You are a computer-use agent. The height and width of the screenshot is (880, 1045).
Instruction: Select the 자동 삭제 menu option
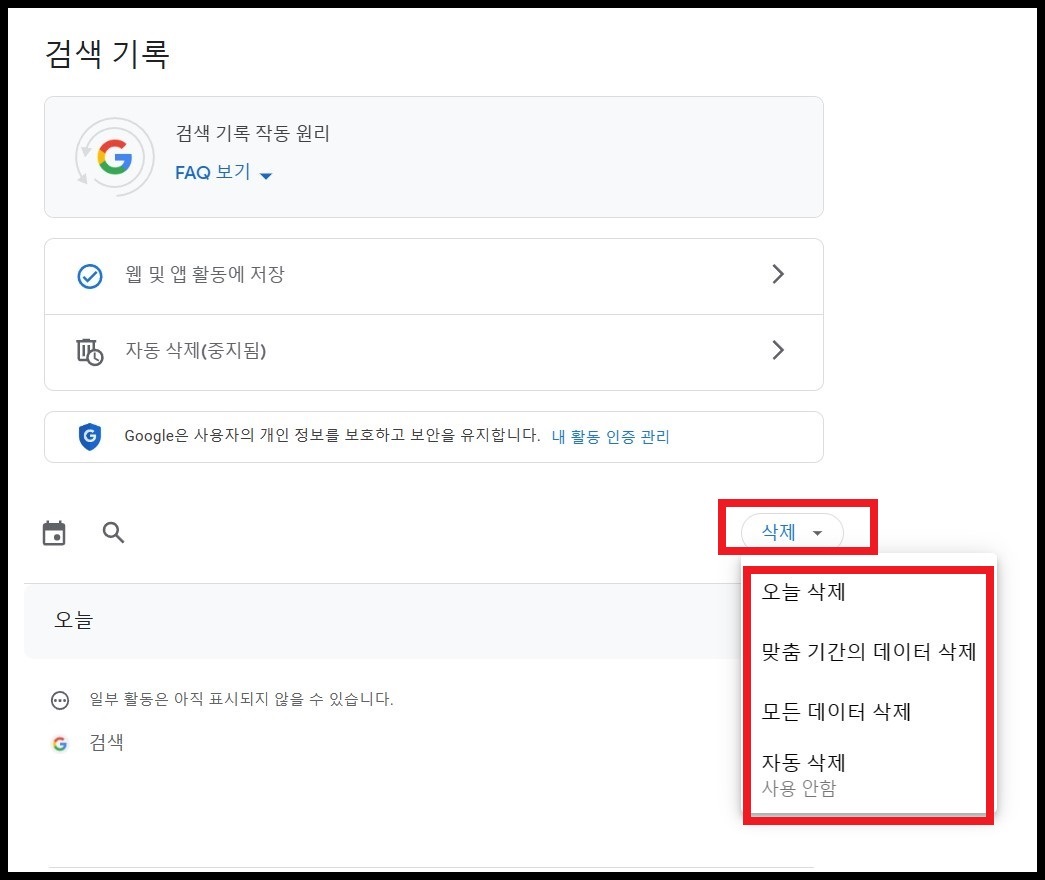pos(802,763)
